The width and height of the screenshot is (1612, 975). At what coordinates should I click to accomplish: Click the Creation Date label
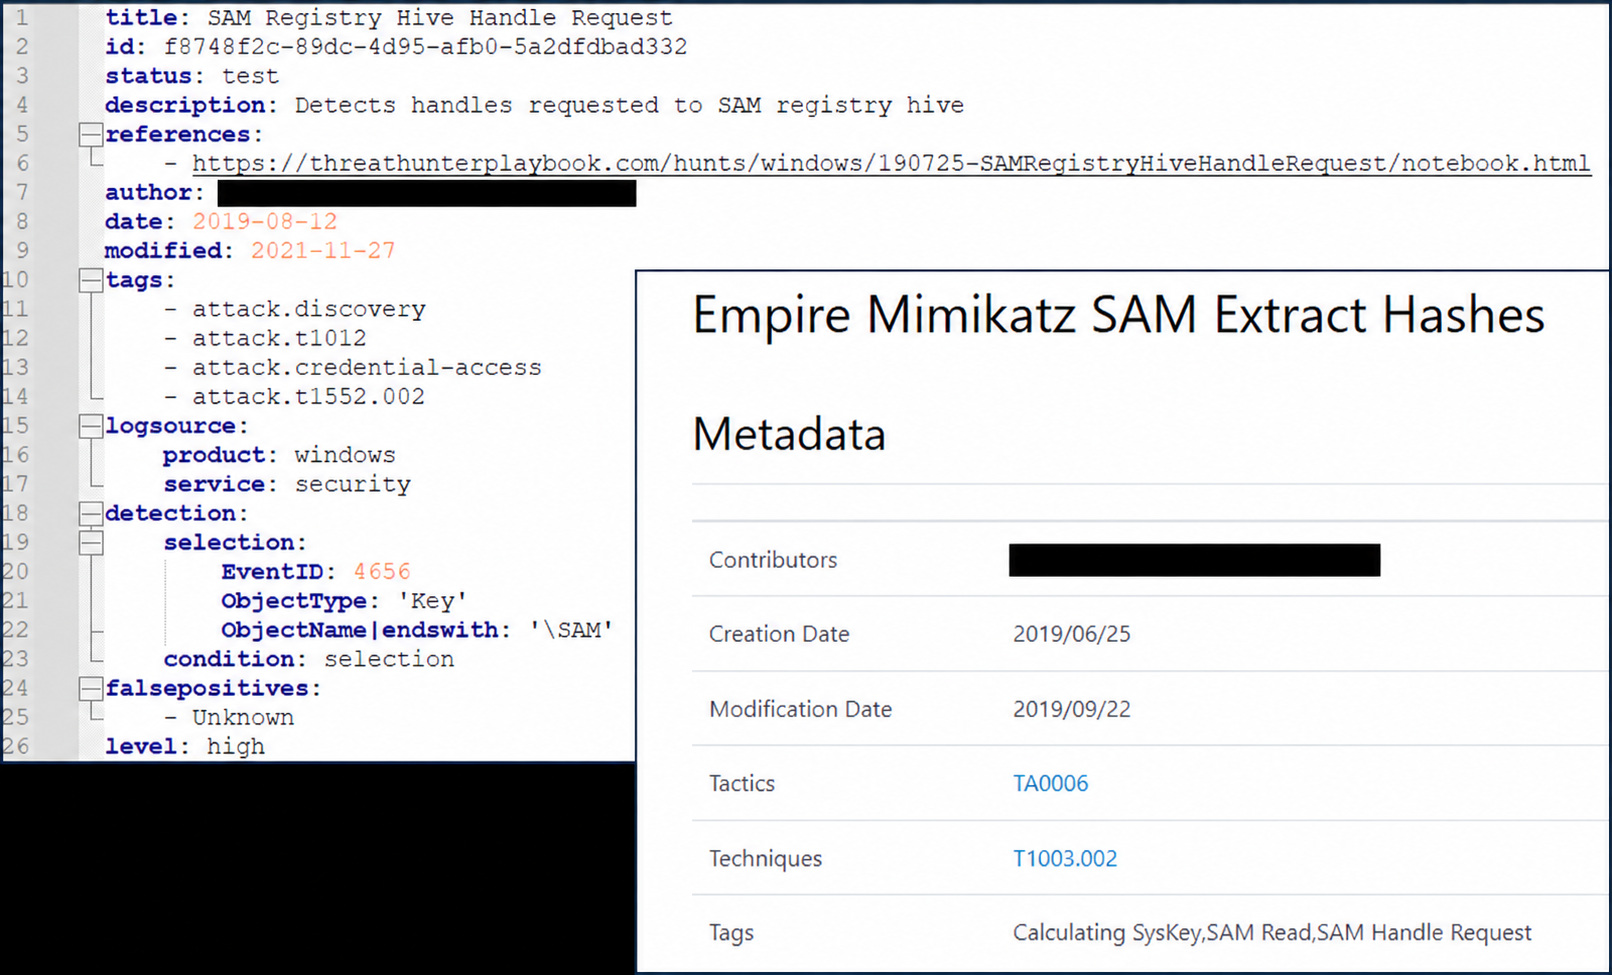(779, 634)
